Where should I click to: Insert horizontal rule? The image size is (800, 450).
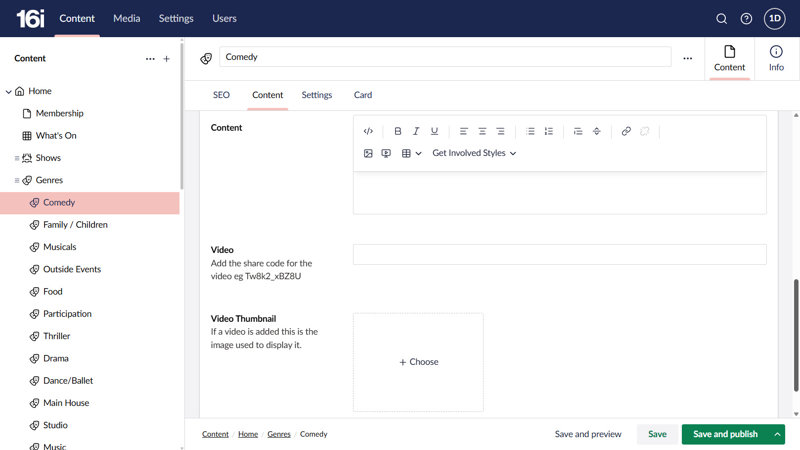(x=596, y=131)
